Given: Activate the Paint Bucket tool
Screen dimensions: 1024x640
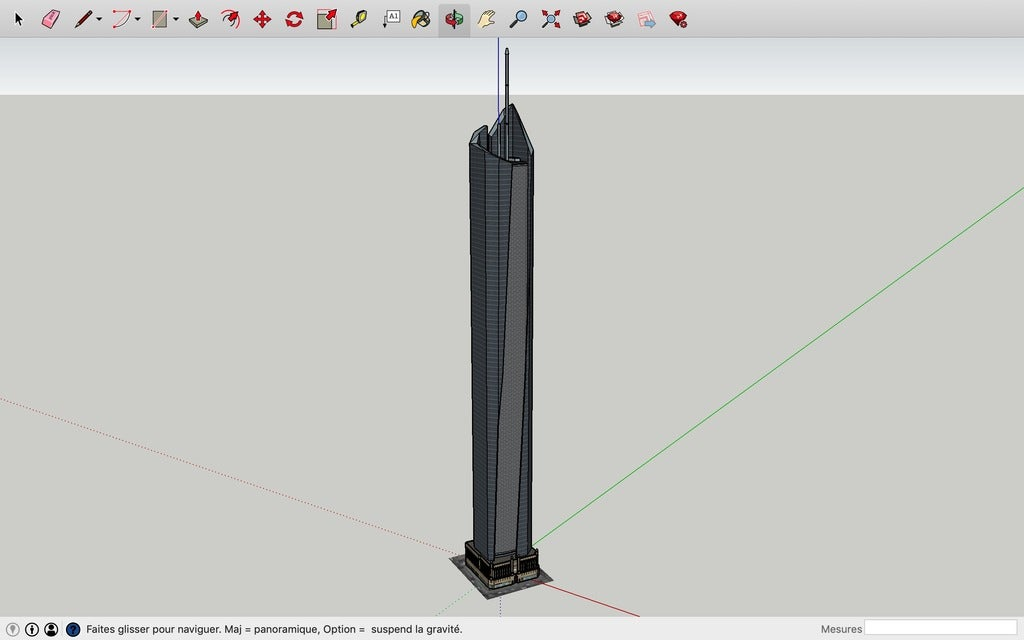Looking at the screenshot, I should (421, 19).
